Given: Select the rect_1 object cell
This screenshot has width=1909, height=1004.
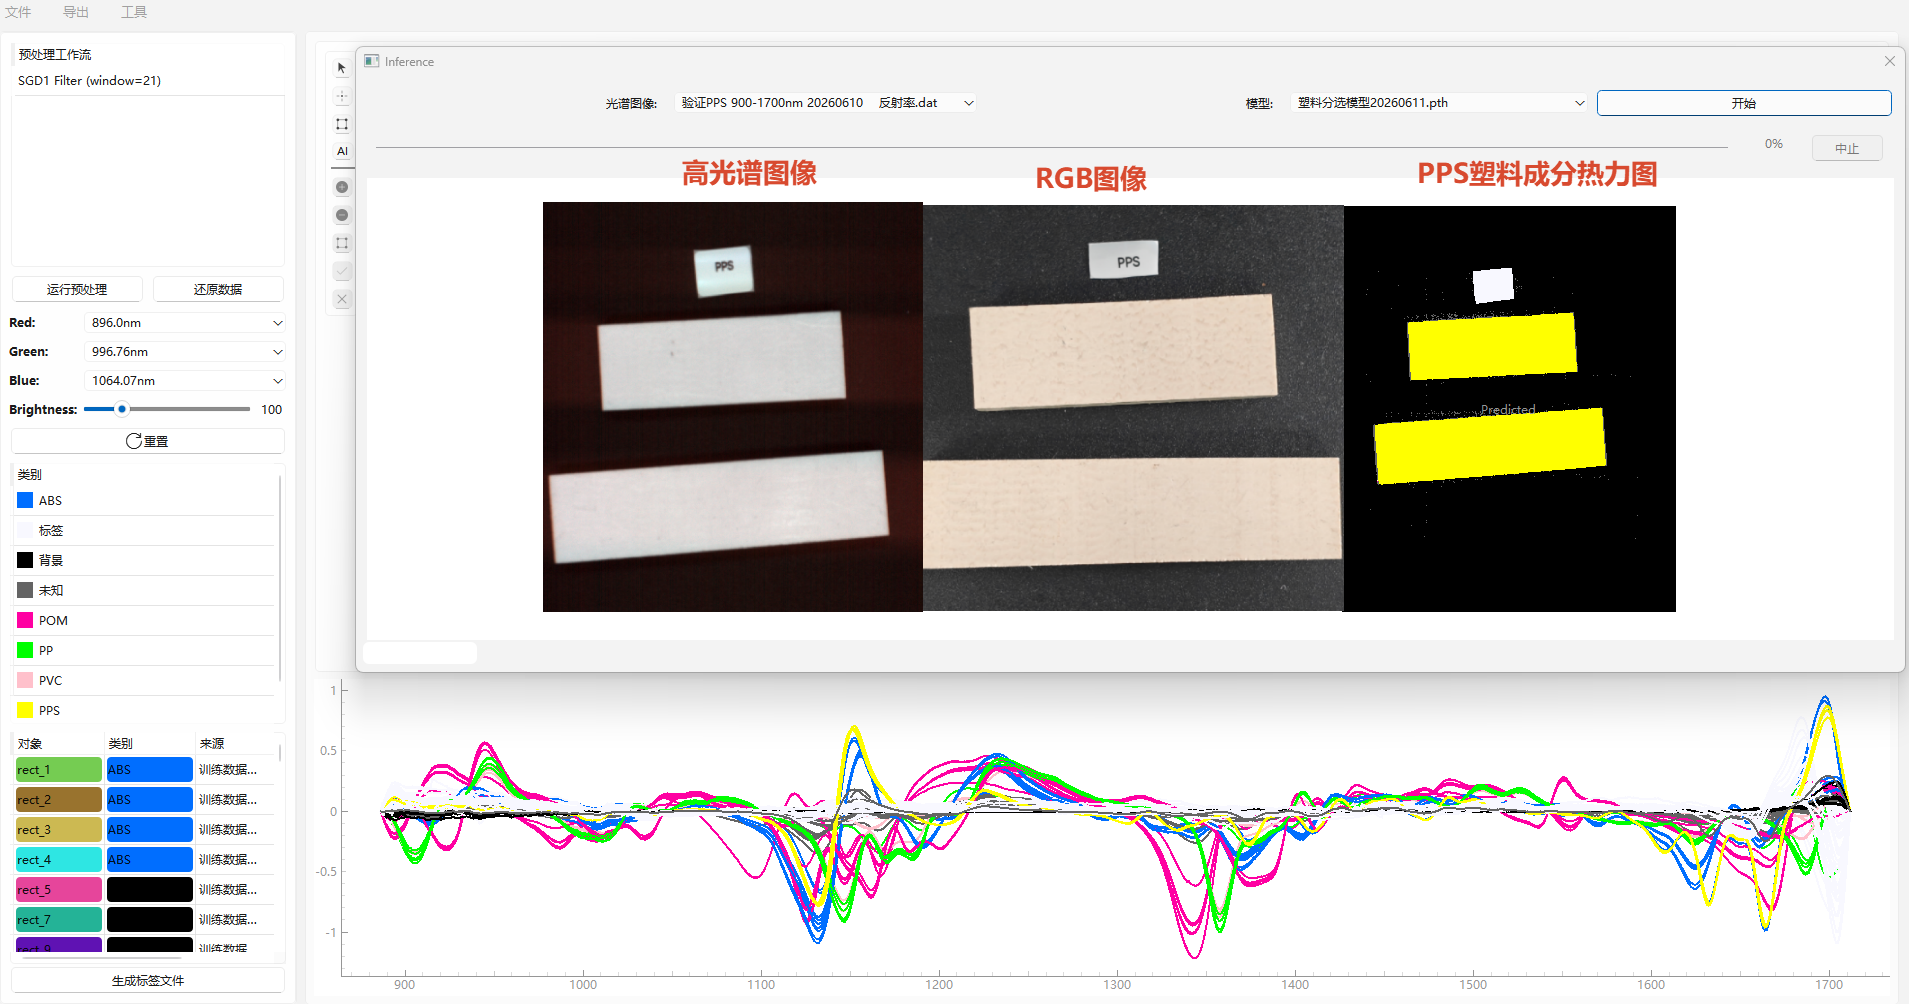Looking at the screenshot, I should pyautogui.click(x=59, y=769).
